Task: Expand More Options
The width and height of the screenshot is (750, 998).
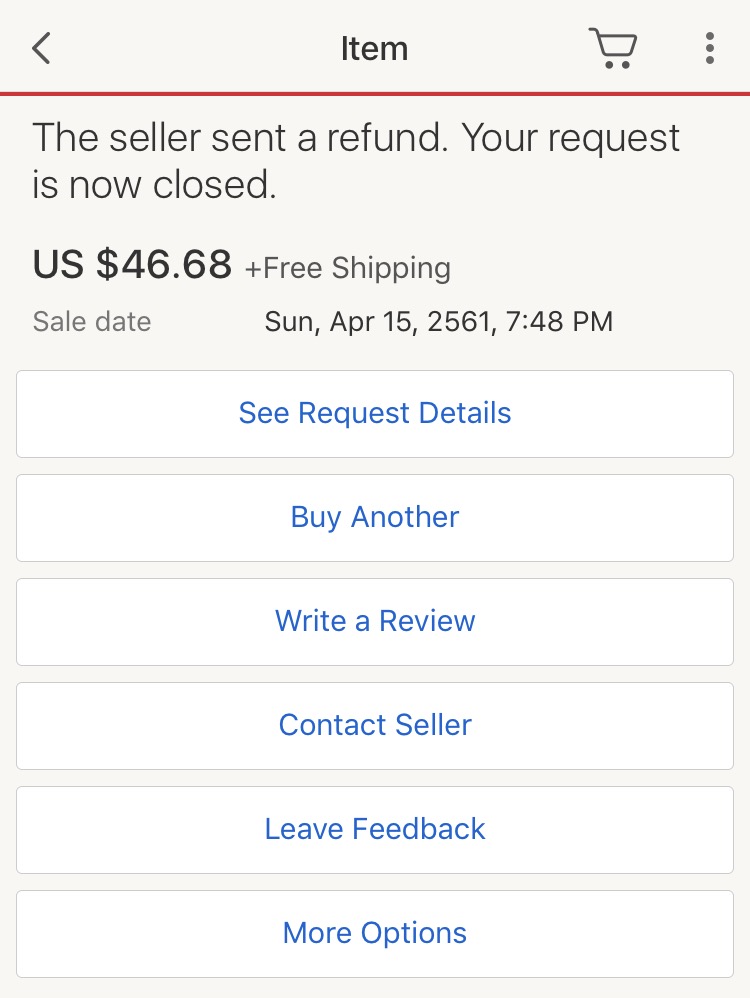Action: [x=375, y=934]
